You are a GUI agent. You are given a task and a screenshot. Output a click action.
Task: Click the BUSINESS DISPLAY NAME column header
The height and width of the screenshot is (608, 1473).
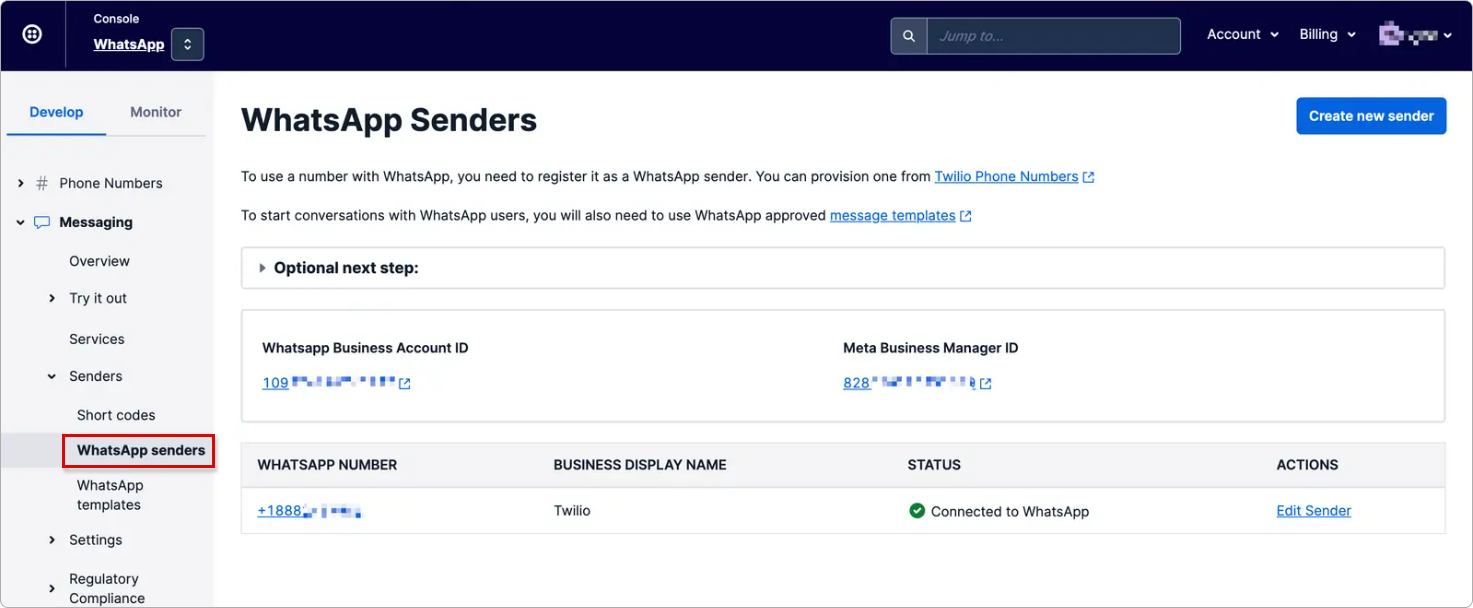click(640, 465)
